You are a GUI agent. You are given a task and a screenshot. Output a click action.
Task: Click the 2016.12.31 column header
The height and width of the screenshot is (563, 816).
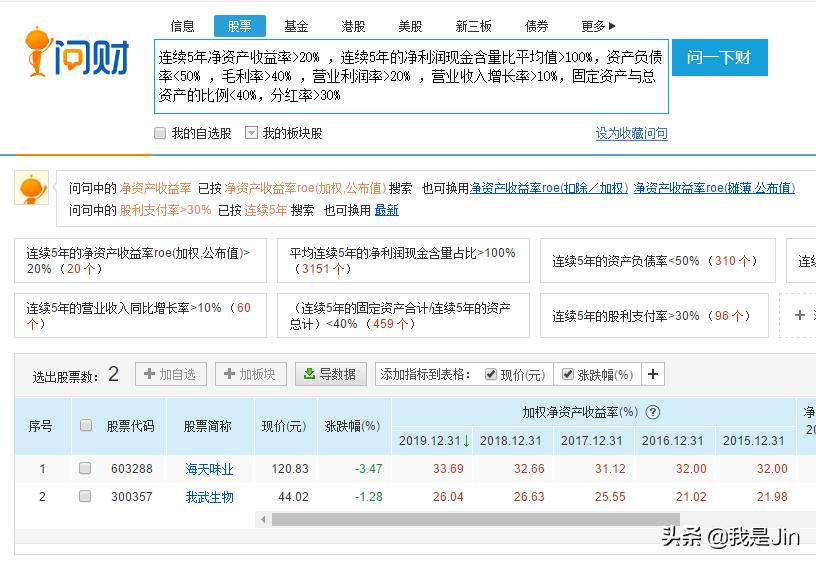point(673,441)
